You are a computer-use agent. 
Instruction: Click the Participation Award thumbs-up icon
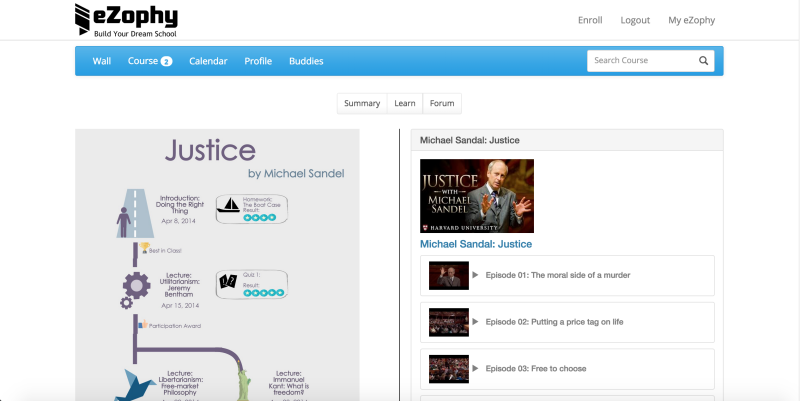click(143, 324)
